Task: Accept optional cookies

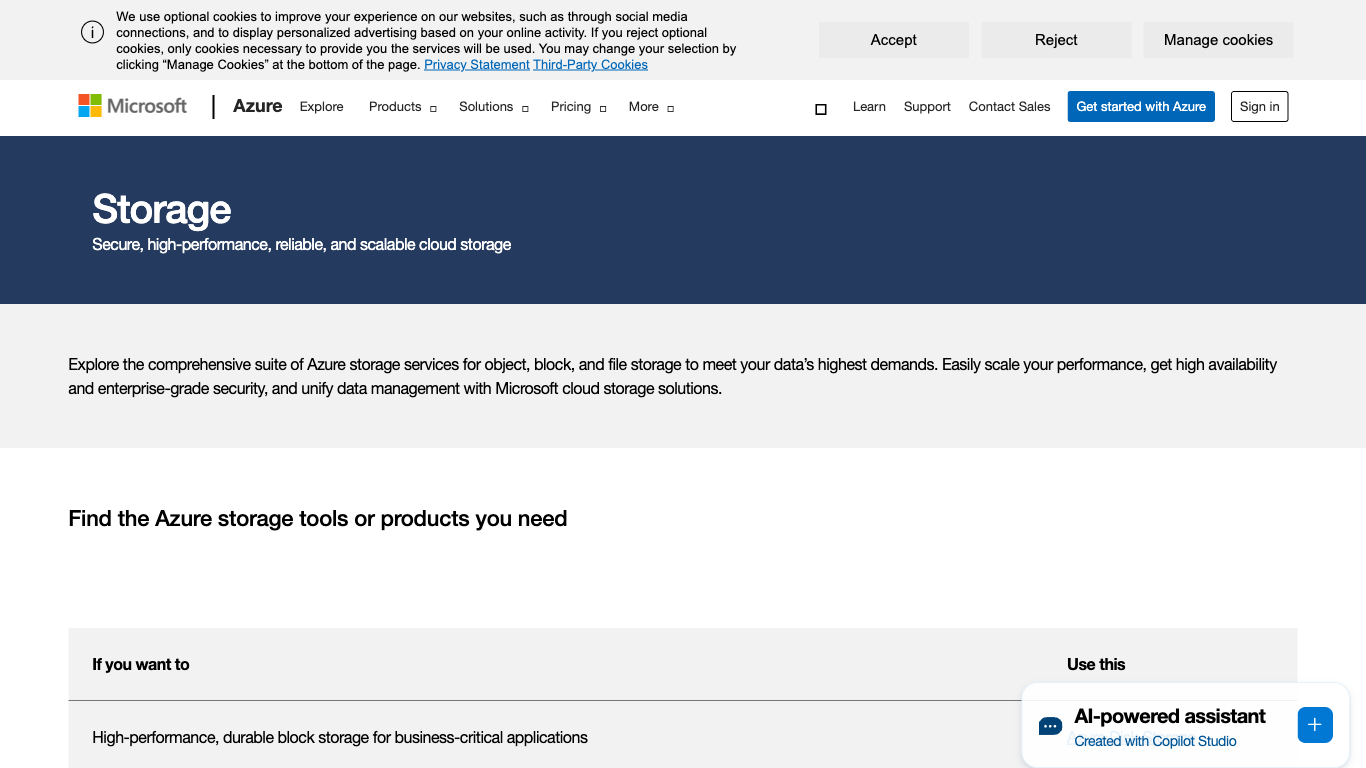Action: (x=894, y=40)
